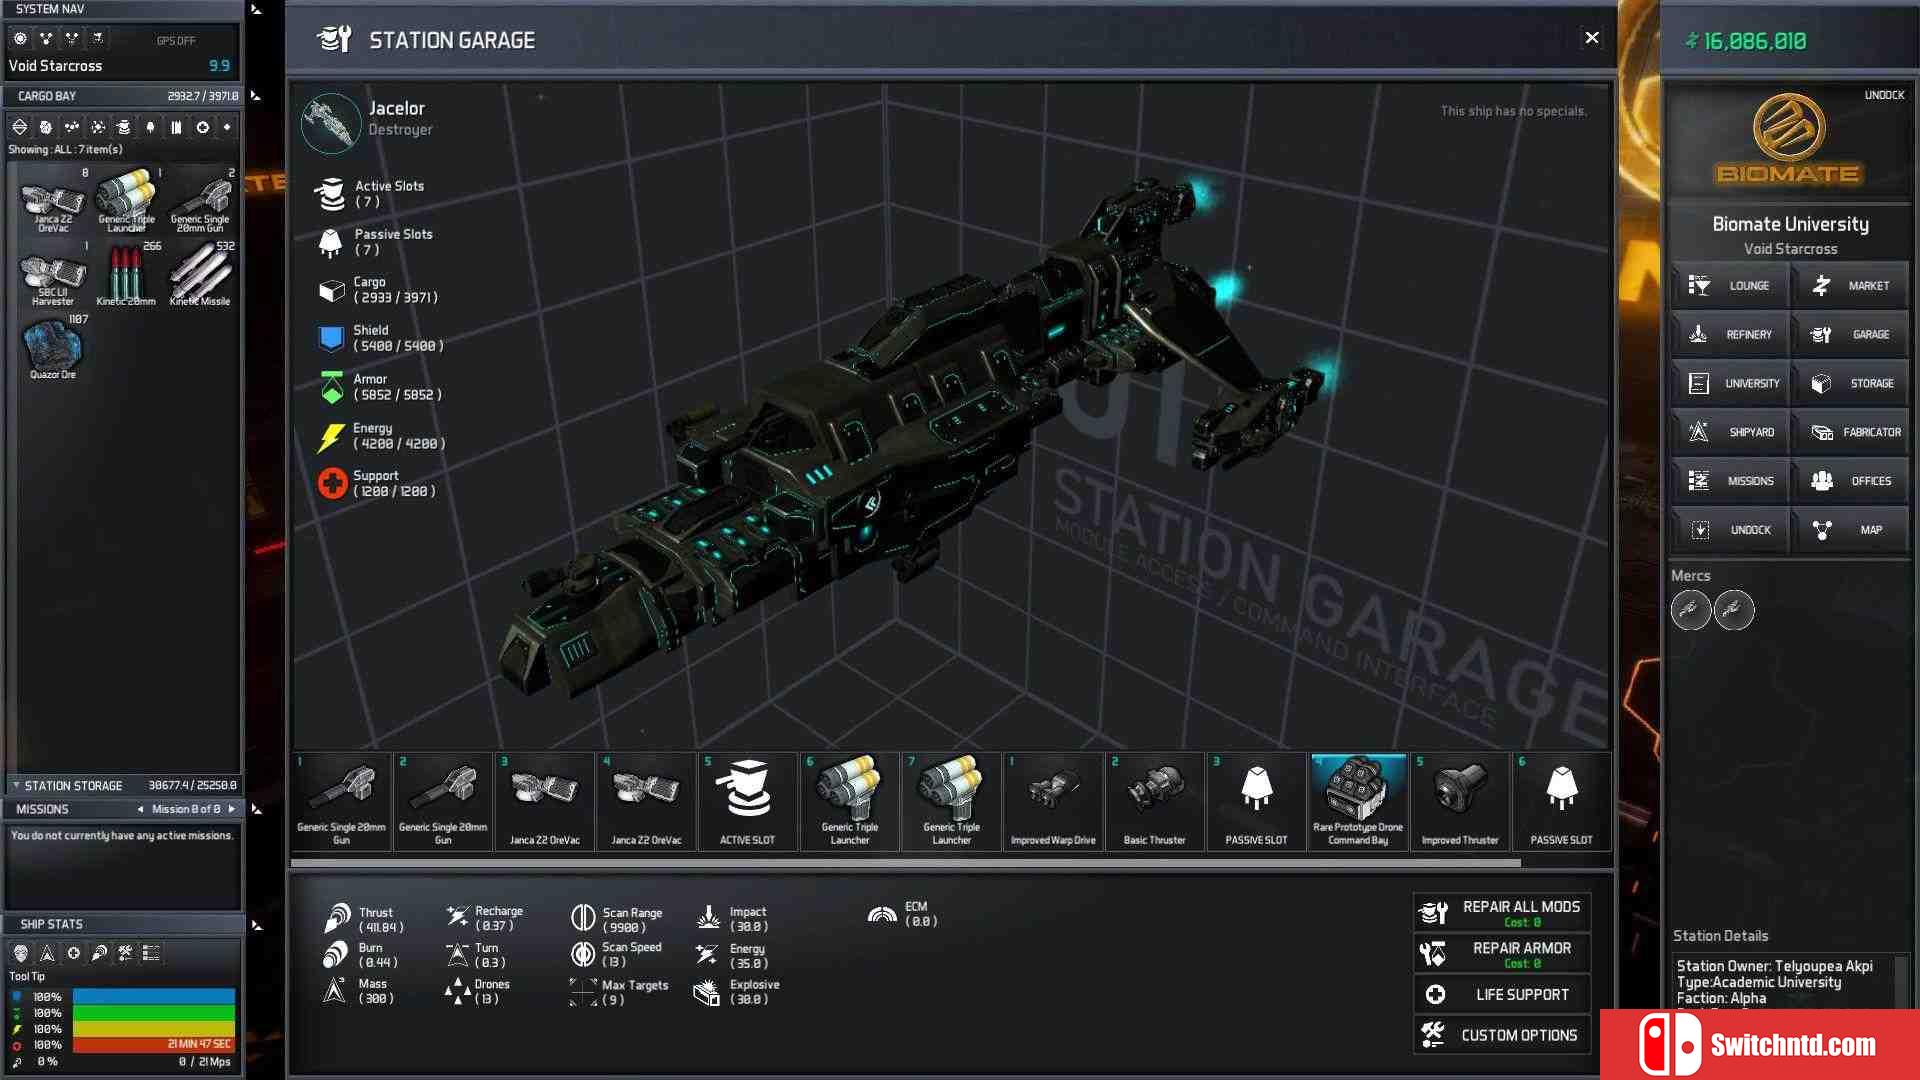The width and height of the screenshot is (1920, 1080).
Task: Open the LOUNGE station menu
Action: click(x=1730, y=286)
